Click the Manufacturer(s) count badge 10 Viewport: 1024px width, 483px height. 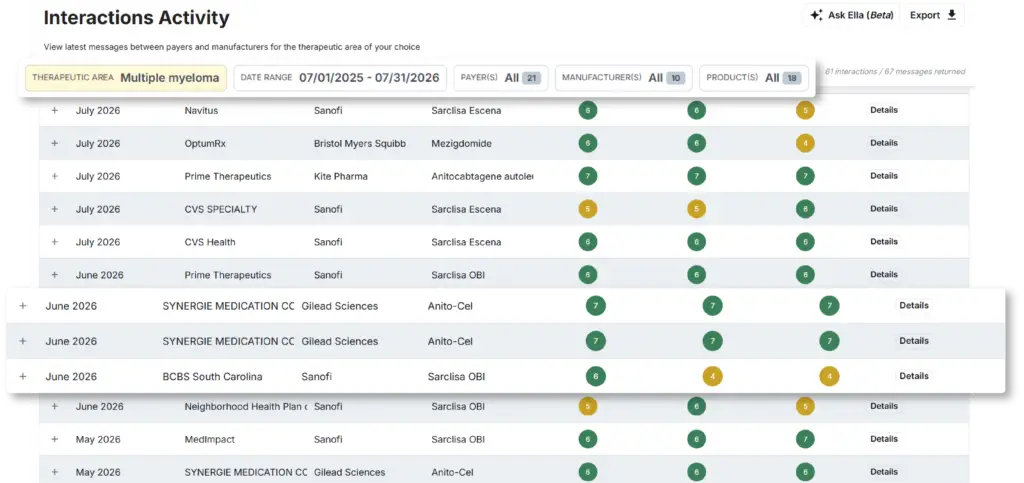click(x=676, y=78)
